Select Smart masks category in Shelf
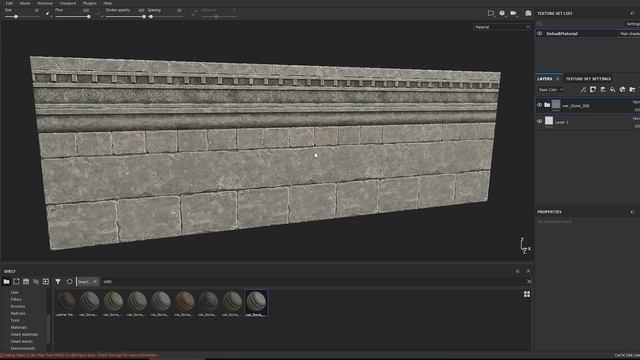This screenshot has width=640, height=360. (x=22, y=341)
